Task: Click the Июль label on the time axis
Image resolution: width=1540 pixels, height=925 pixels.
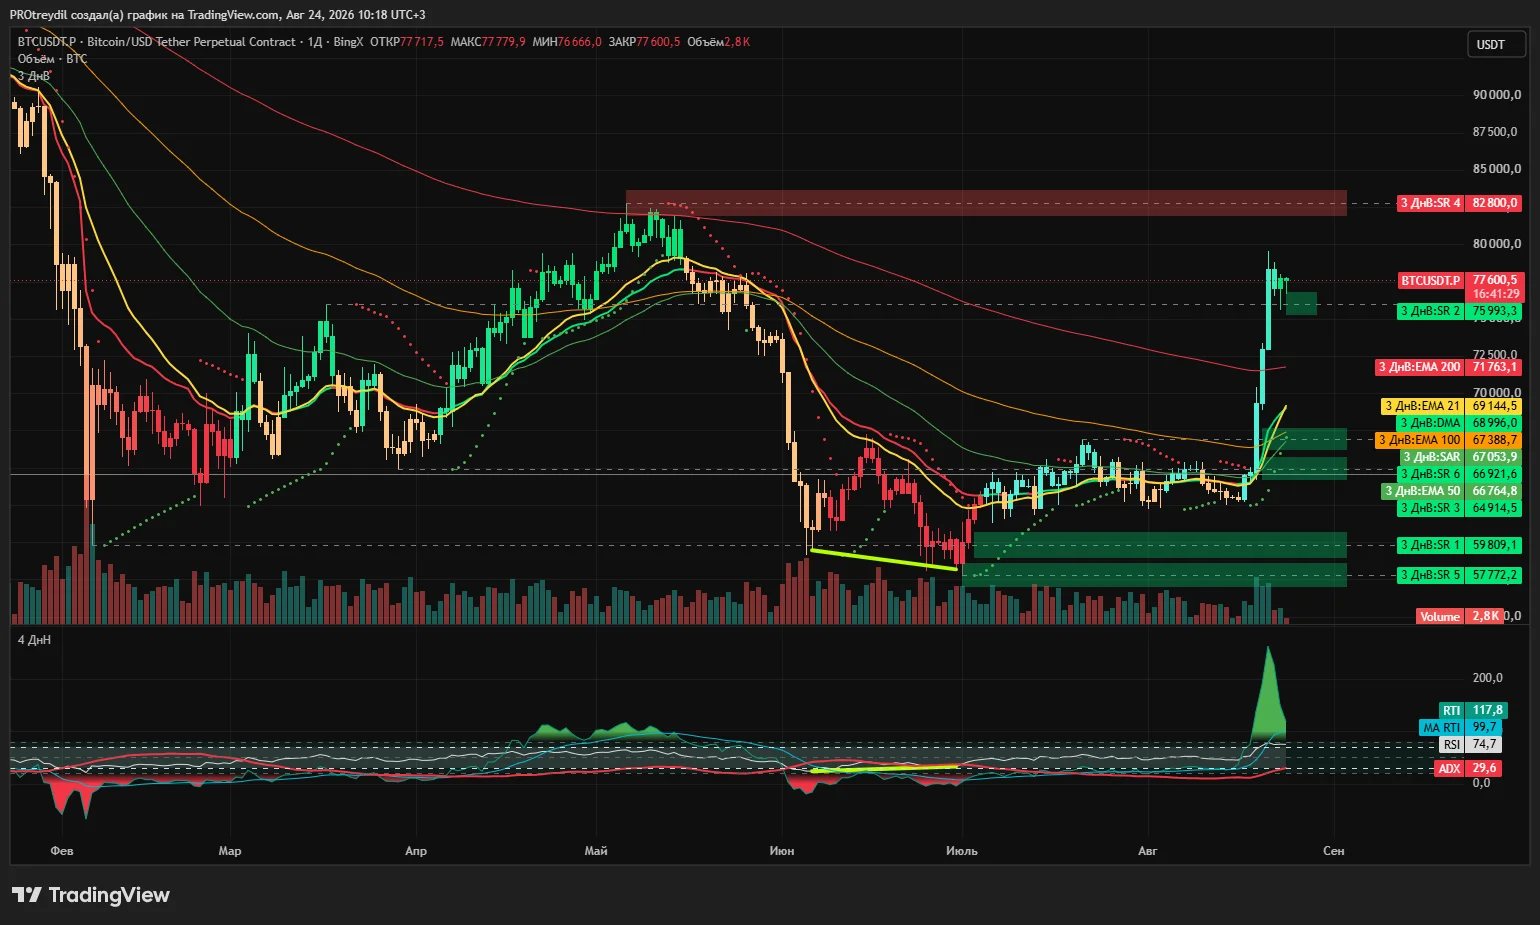Action: 962,851
